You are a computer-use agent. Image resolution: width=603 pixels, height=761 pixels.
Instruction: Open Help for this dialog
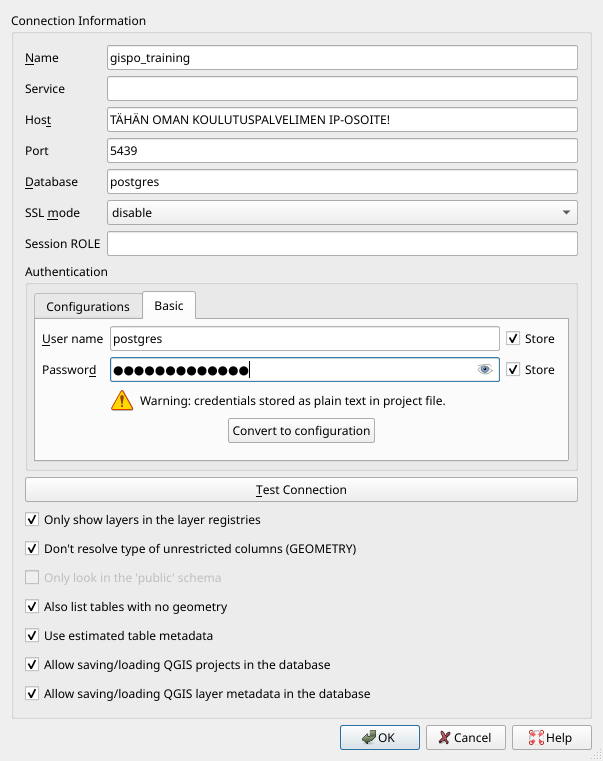545,737
